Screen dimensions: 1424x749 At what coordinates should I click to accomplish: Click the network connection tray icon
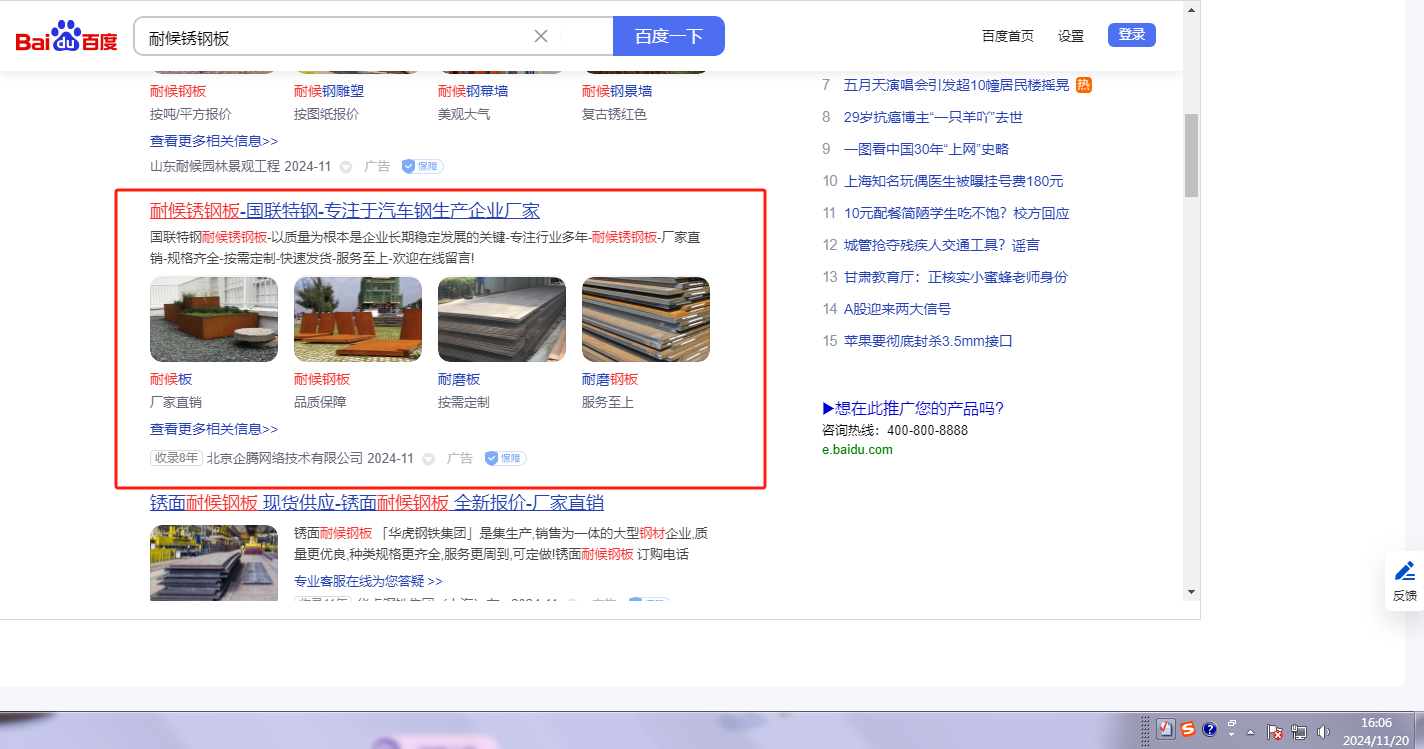(1300, 731)
